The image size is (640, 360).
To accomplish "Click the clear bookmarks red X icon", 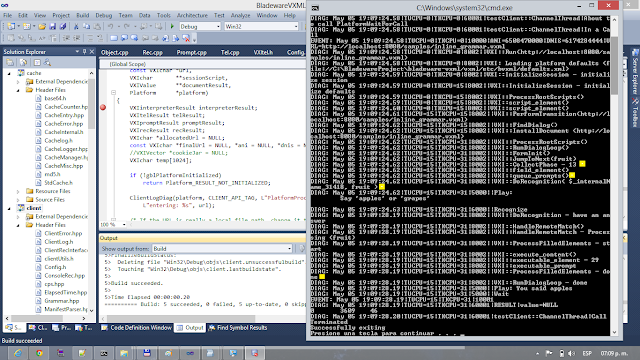I will [186, 38].
